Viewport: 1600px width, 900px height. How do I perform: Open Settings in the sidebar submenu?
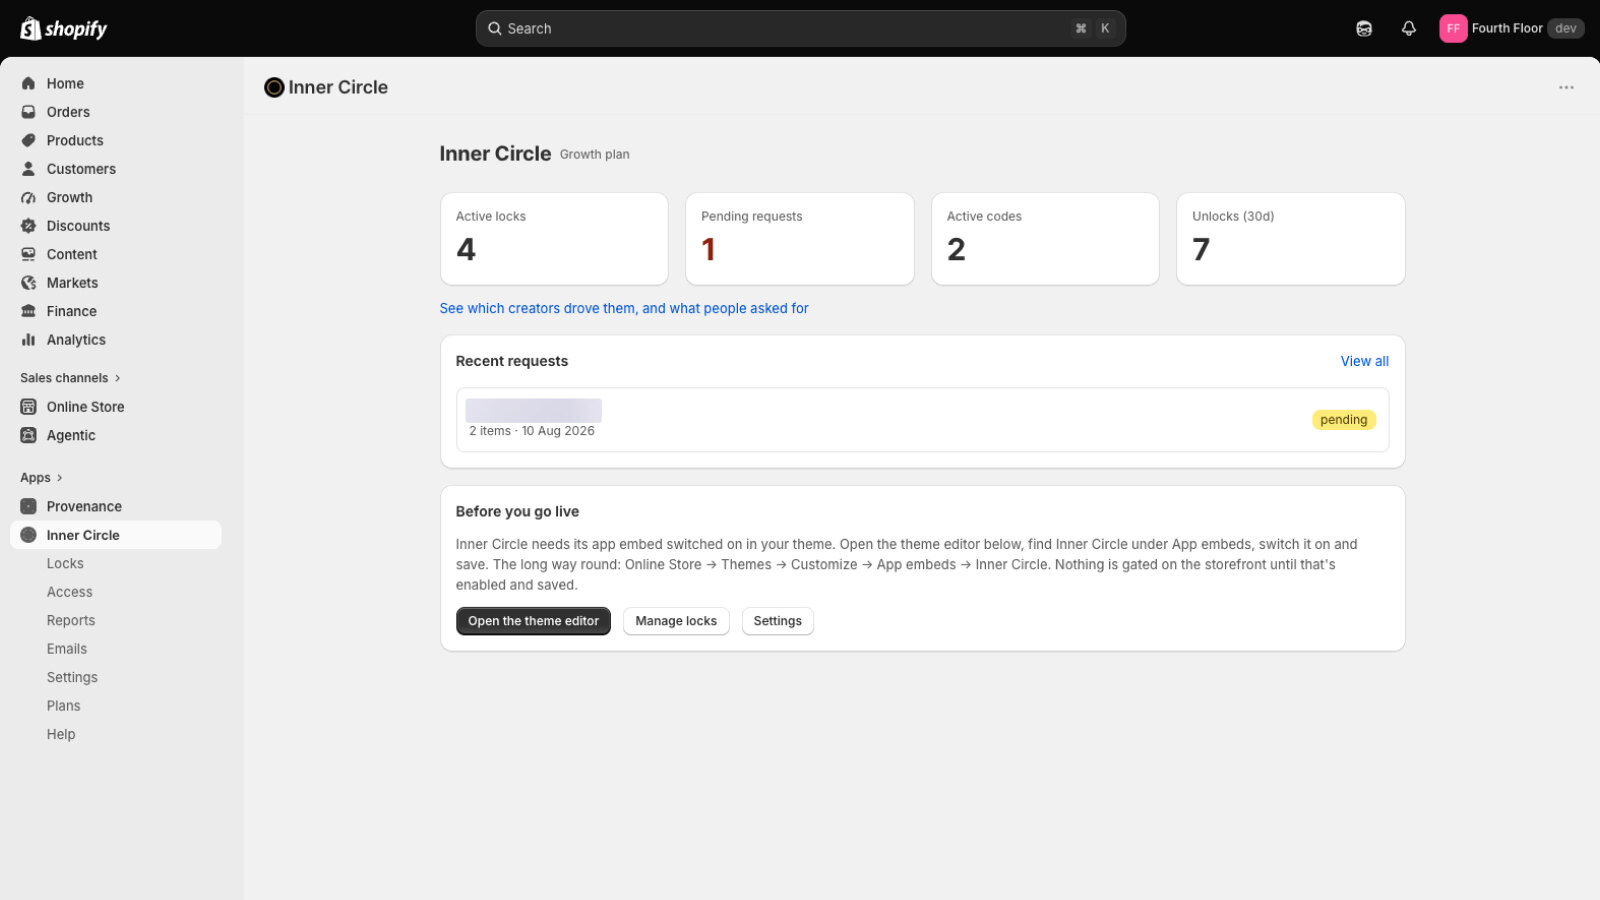pos(72,678)
